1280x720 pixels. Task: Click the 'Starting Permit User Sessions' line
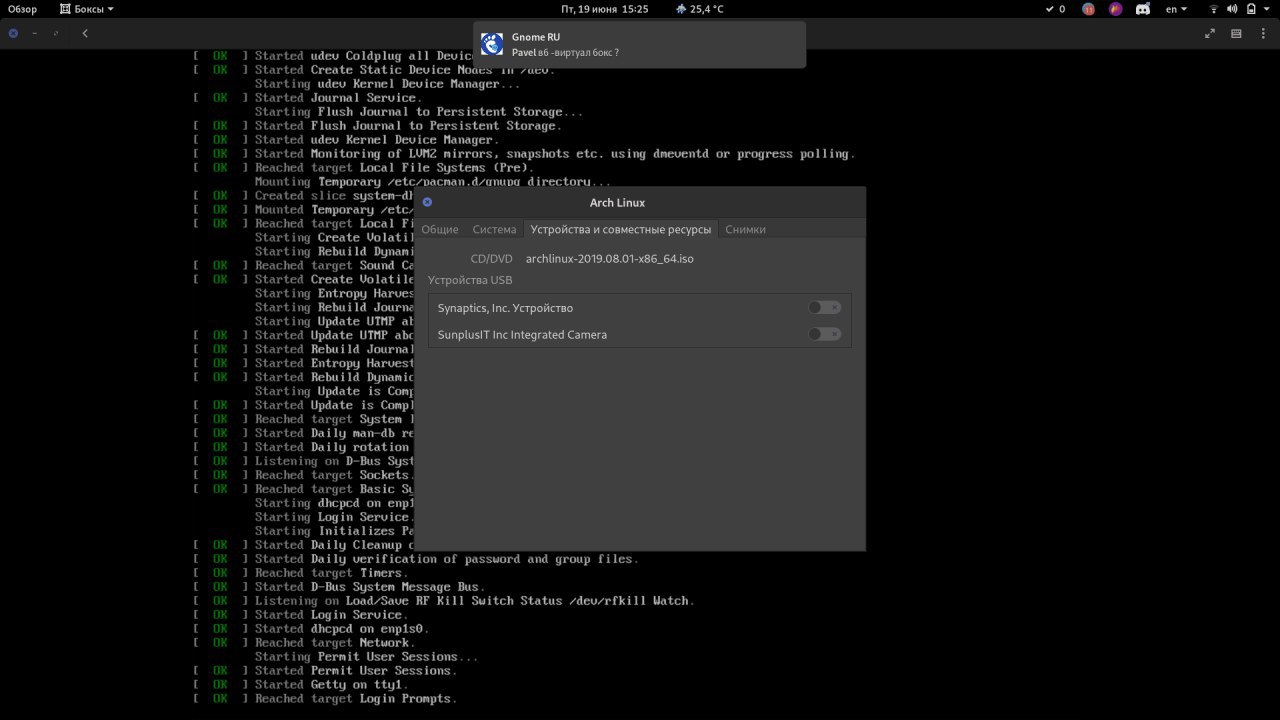367,657
